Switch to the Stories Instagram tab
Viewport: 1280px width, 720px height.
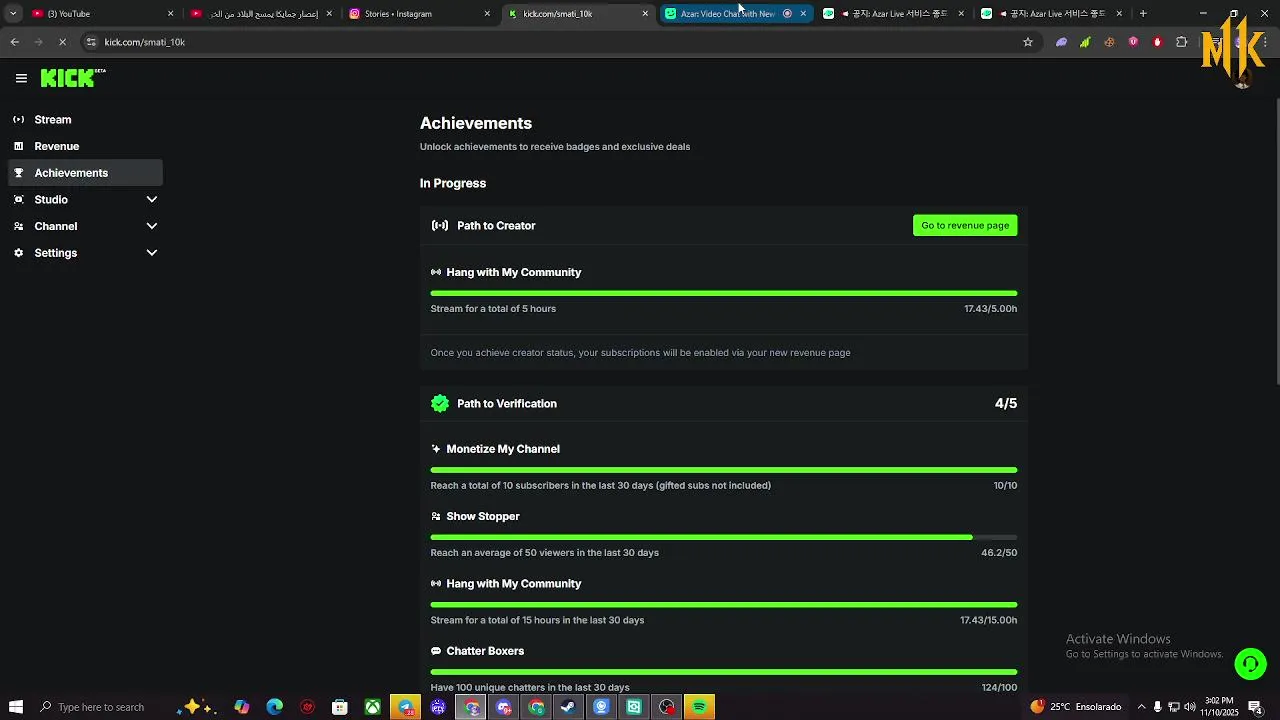coord(419,14)
